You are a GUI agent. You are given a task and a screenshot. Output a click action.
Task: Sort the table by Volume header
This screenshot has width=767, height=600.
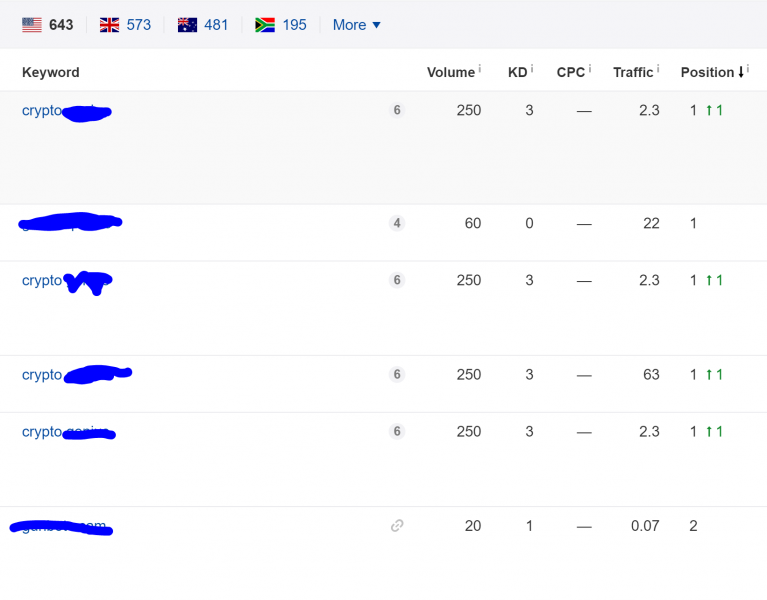pyautogui.click(x=451, y=72)
